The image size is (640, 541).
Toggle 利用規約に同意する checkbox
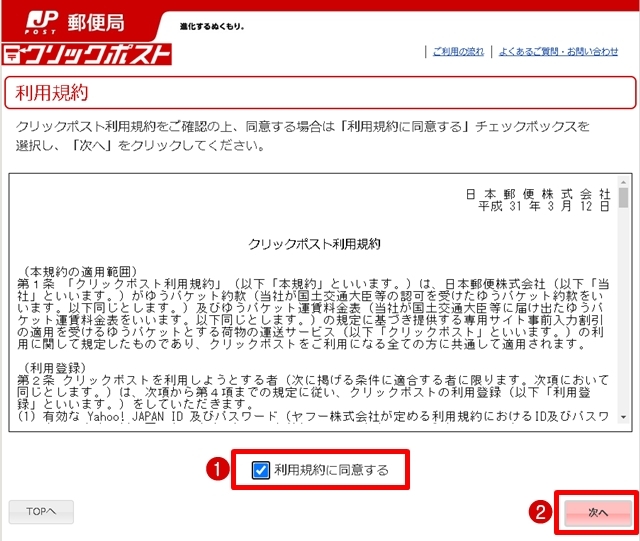(x=260, y=470)
